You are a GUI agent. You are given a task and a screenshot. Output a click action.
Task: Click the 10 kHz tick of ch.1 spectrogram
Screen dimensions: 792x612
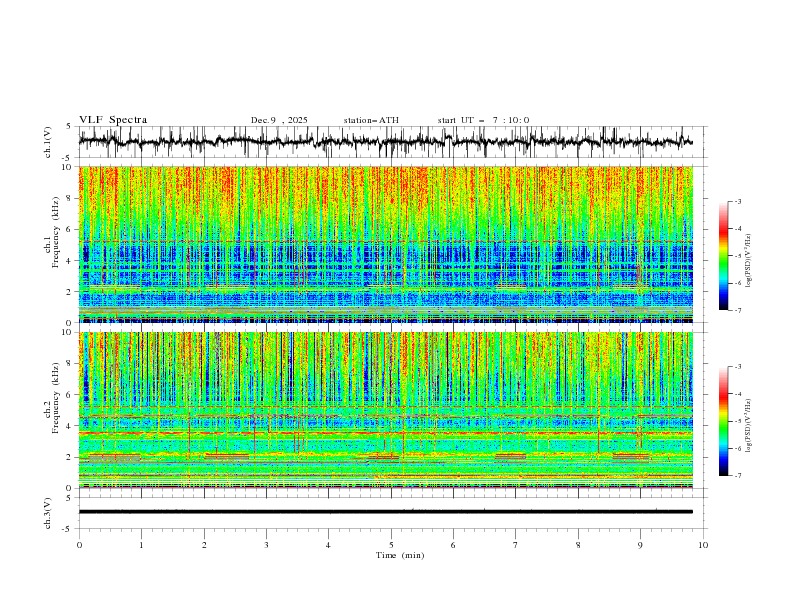click(x=68, y=167)
